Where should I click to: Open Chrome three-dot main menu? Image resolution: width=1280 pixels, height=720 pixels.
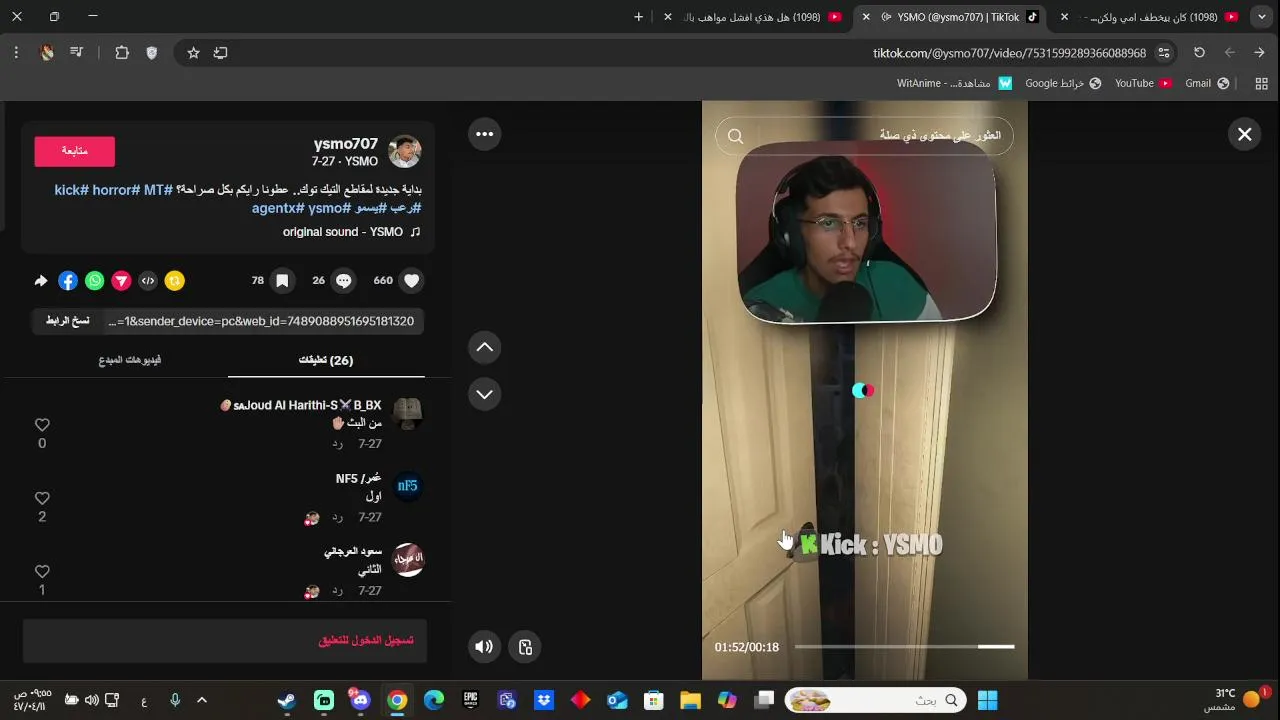(x=16, y=53)
